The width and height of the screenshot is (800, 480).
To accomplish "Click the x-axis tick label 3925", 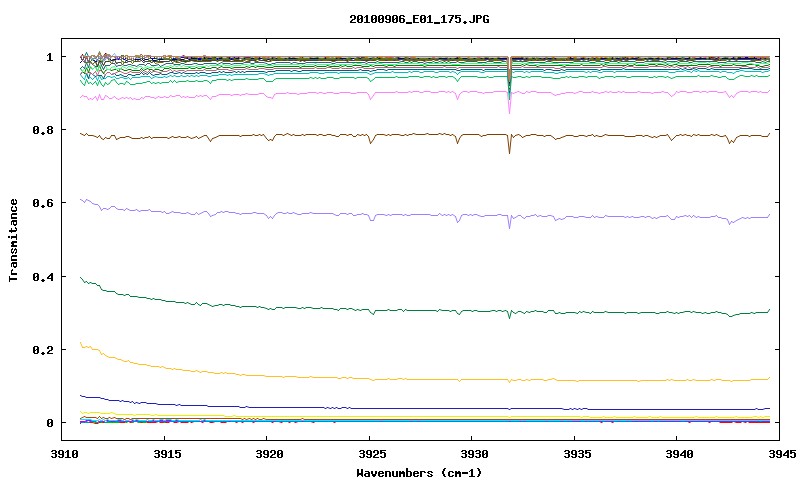I will pyautogui.click(x=372, y=454).
